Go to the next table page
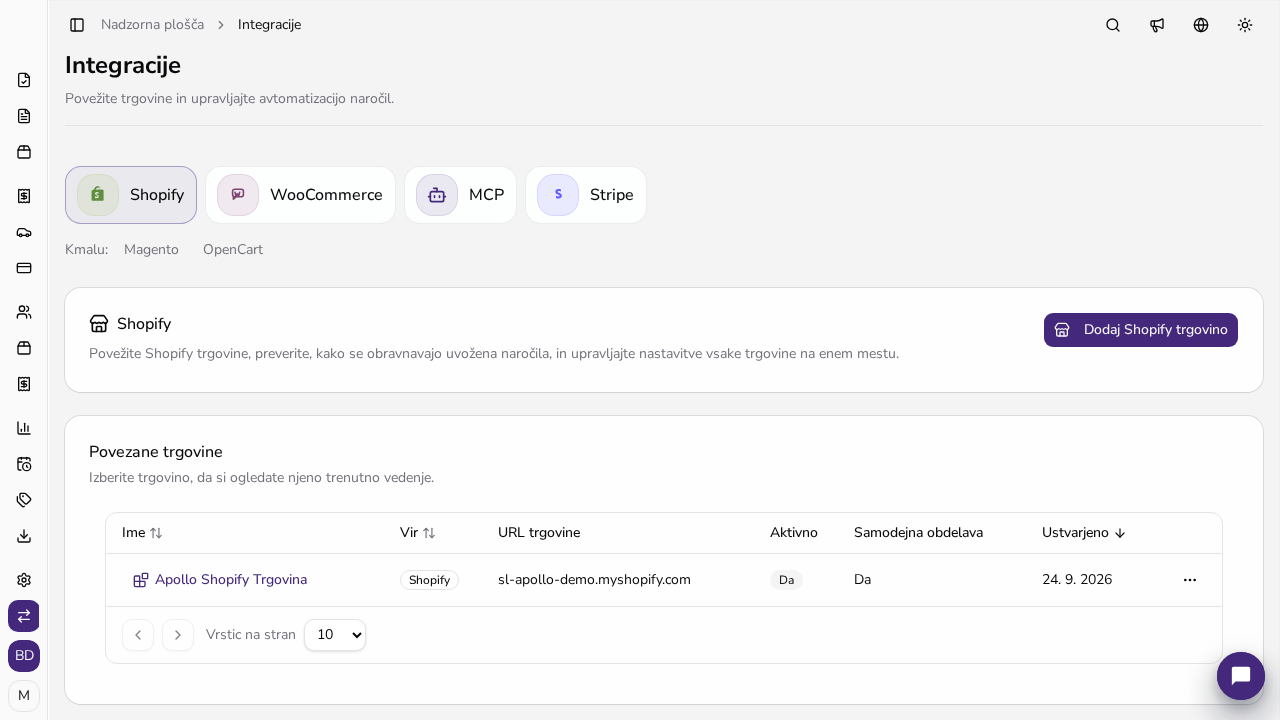Image resolution: width=1280 pixels, height=720 pixels. click(178, 635)
